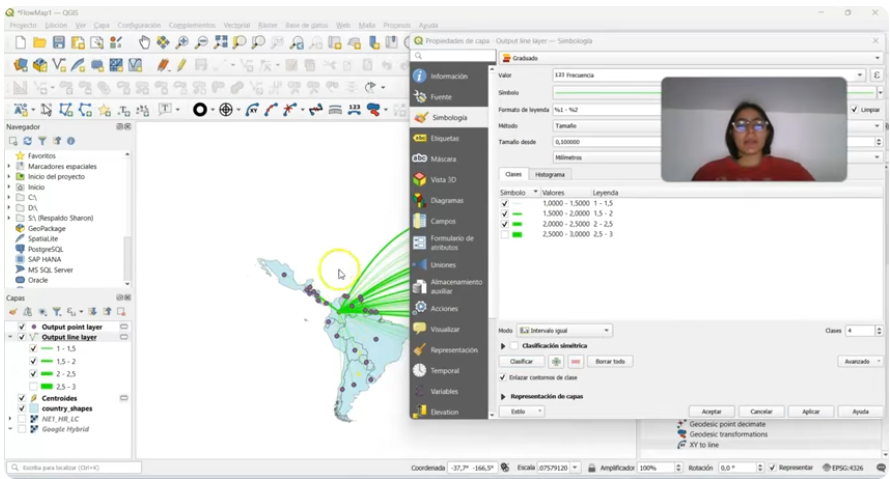Expand the Clasificación simétrica section
The width and height of the screenshot is (890, 479).
click(x=503, y=346)
